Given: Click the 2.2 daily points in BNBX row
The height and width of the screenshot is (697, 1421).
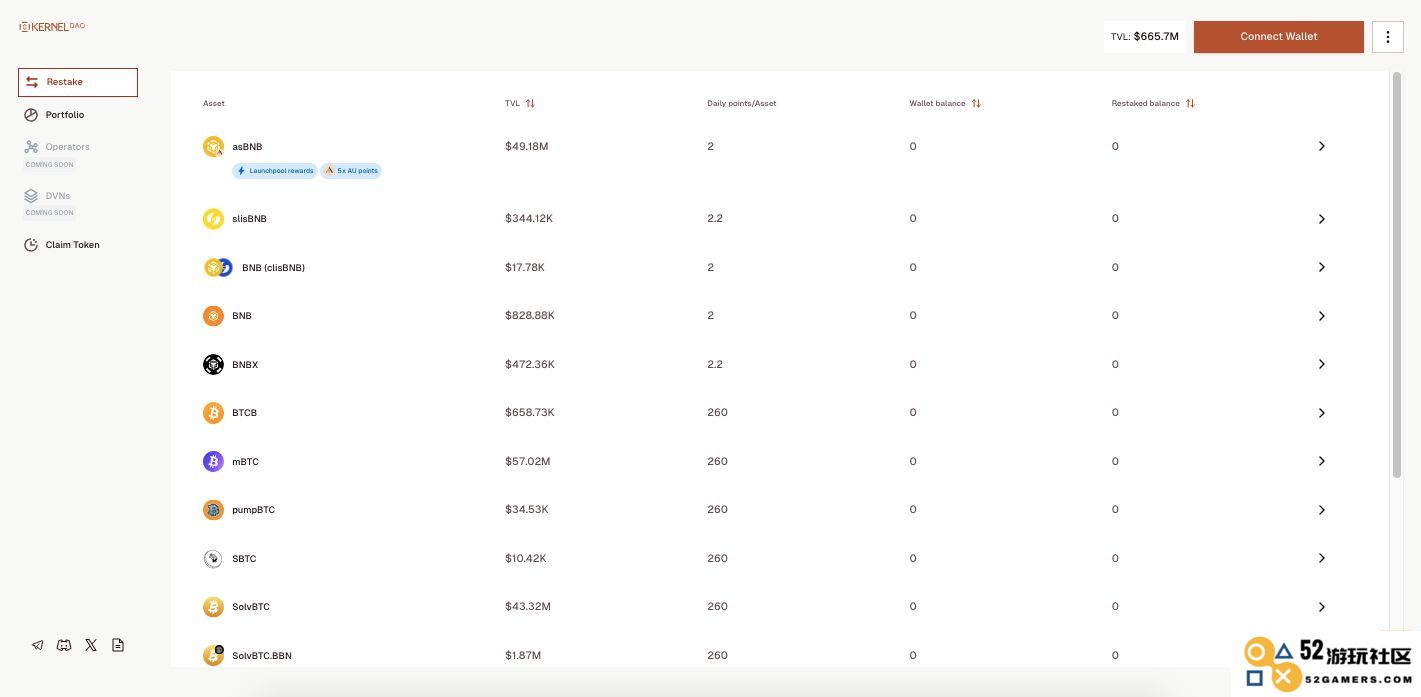Looking at the screenshot, I should pos(715,364).
